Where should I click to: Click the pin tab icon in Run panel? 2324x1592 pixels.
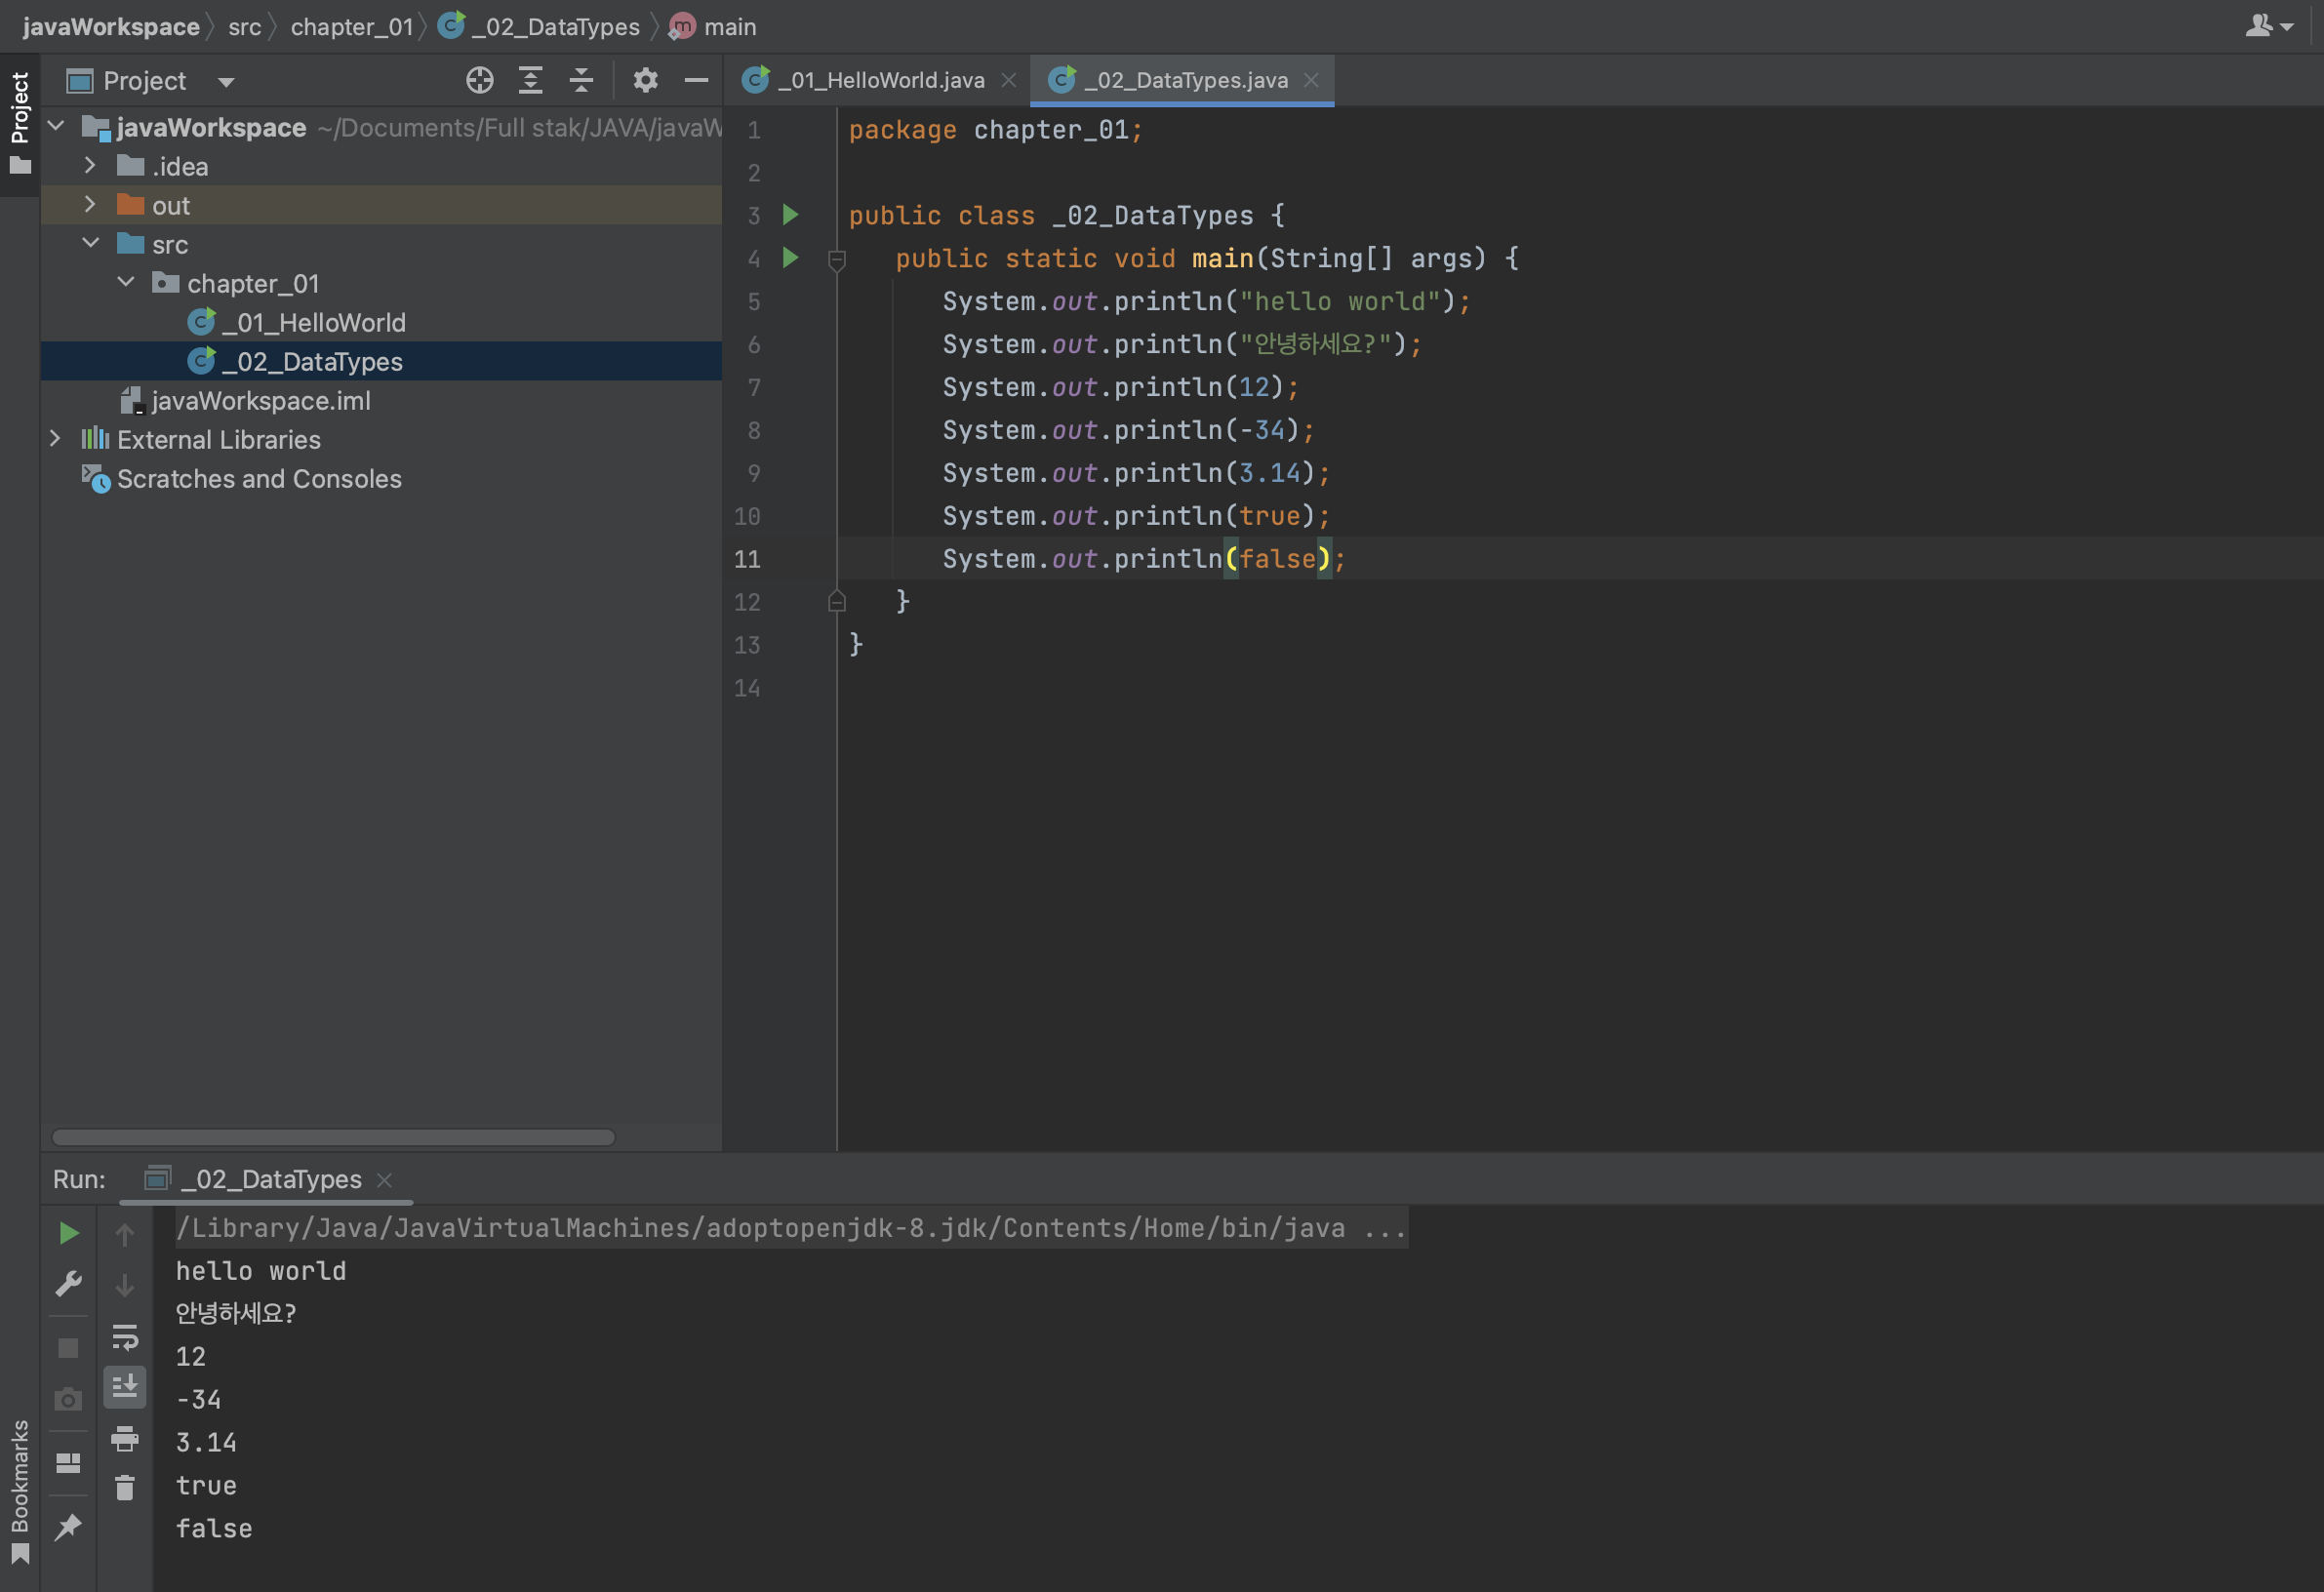(x=68, y=1527)
